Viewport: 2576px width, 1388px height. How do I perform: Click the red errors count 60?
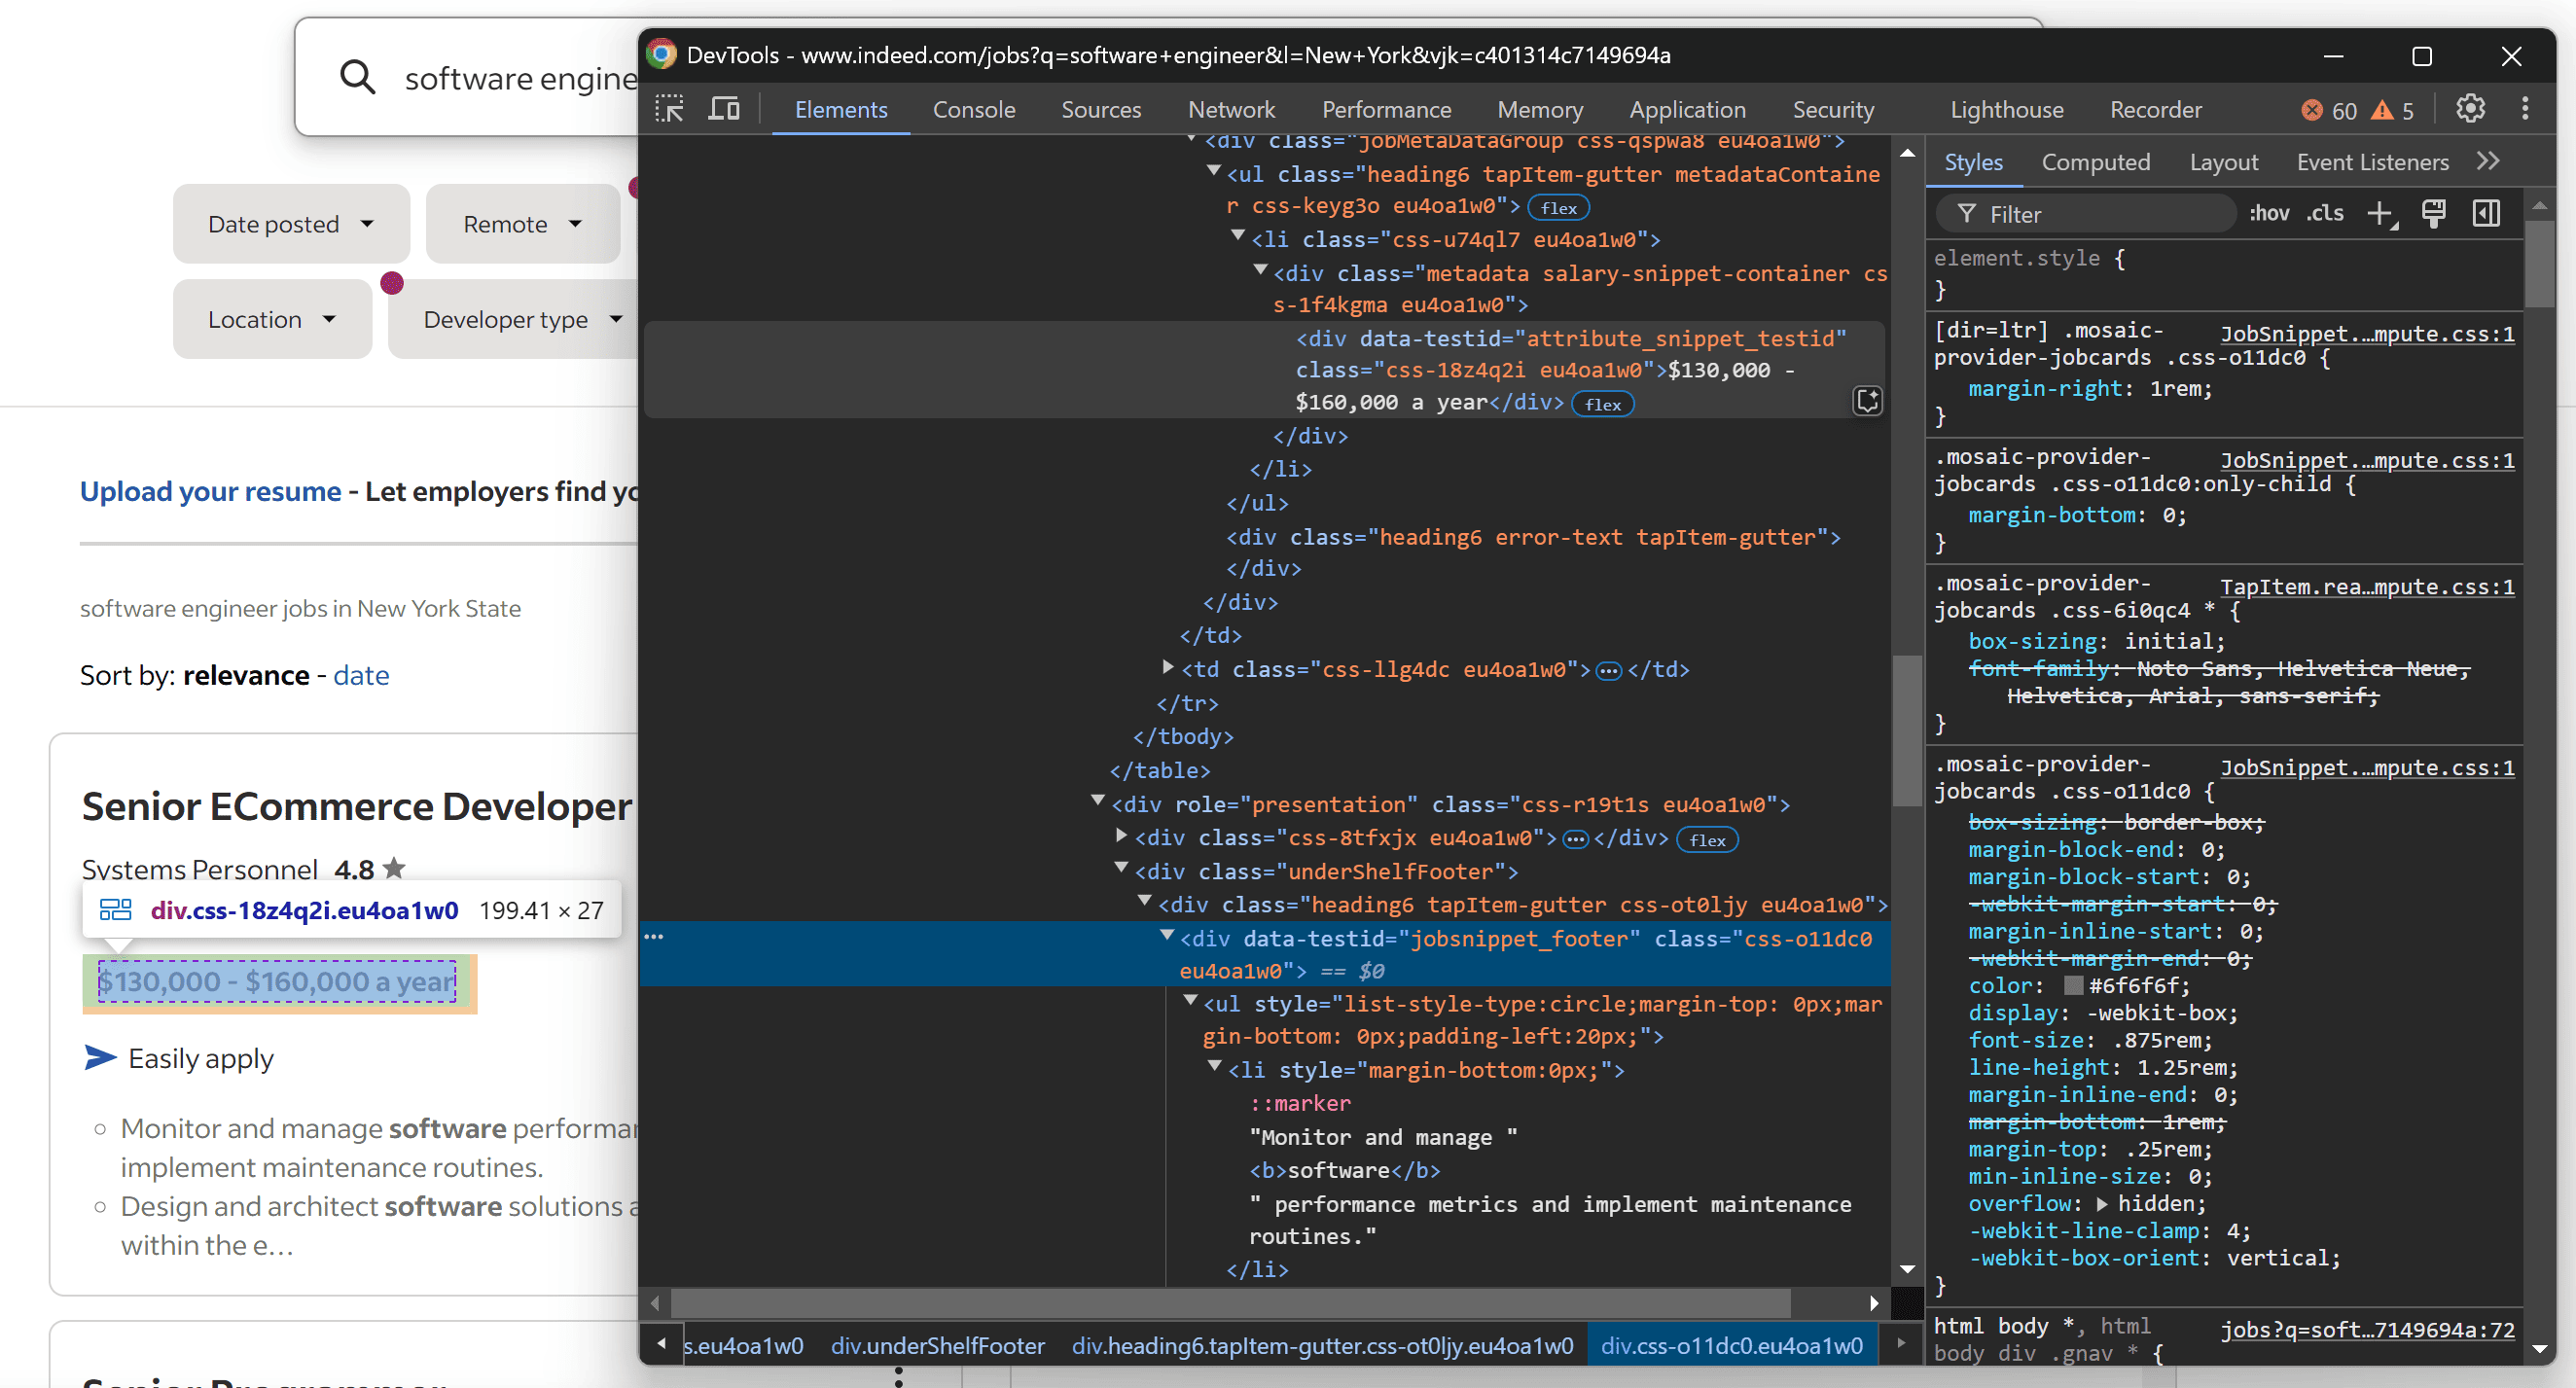(2330, 110)
